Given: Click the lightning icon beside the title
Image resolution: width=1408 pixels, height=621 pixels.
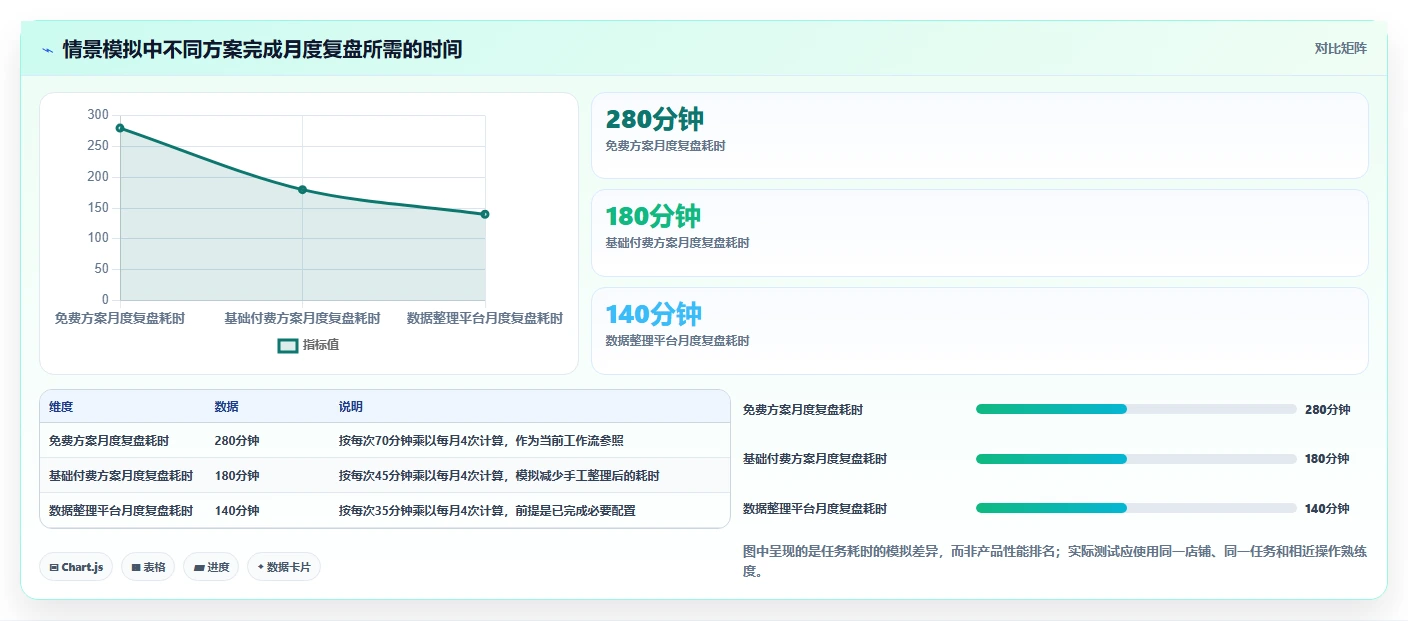Looking at the screenshot, I should [x=47, y=49].
